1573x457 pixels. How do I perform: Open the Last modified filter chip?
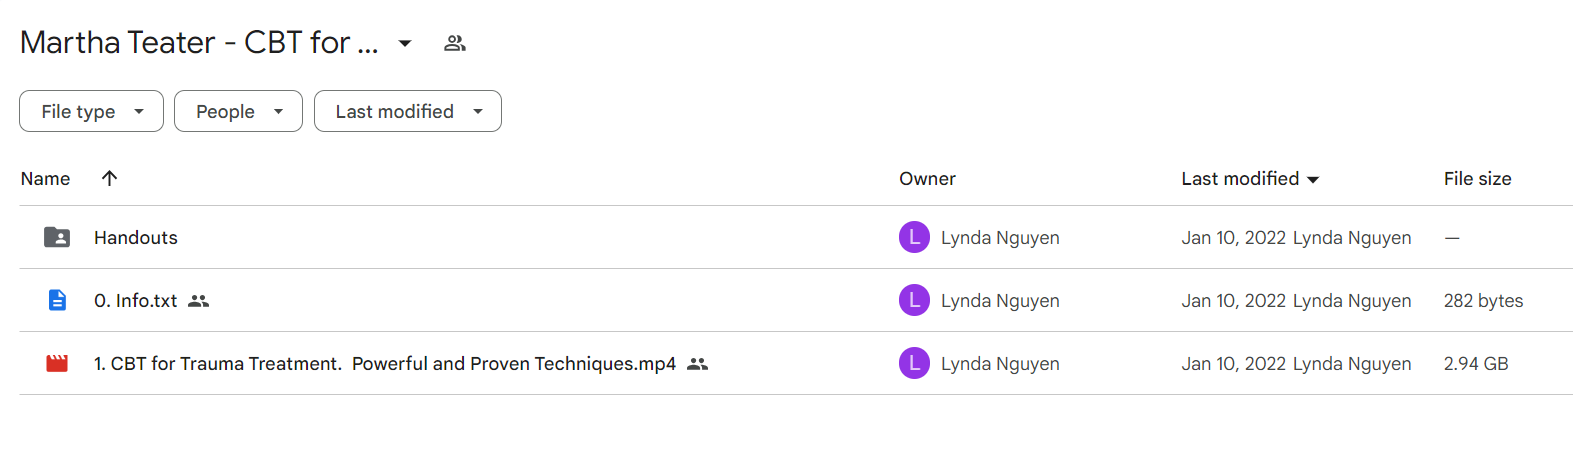pyautogui.click(x=408, y=111)
